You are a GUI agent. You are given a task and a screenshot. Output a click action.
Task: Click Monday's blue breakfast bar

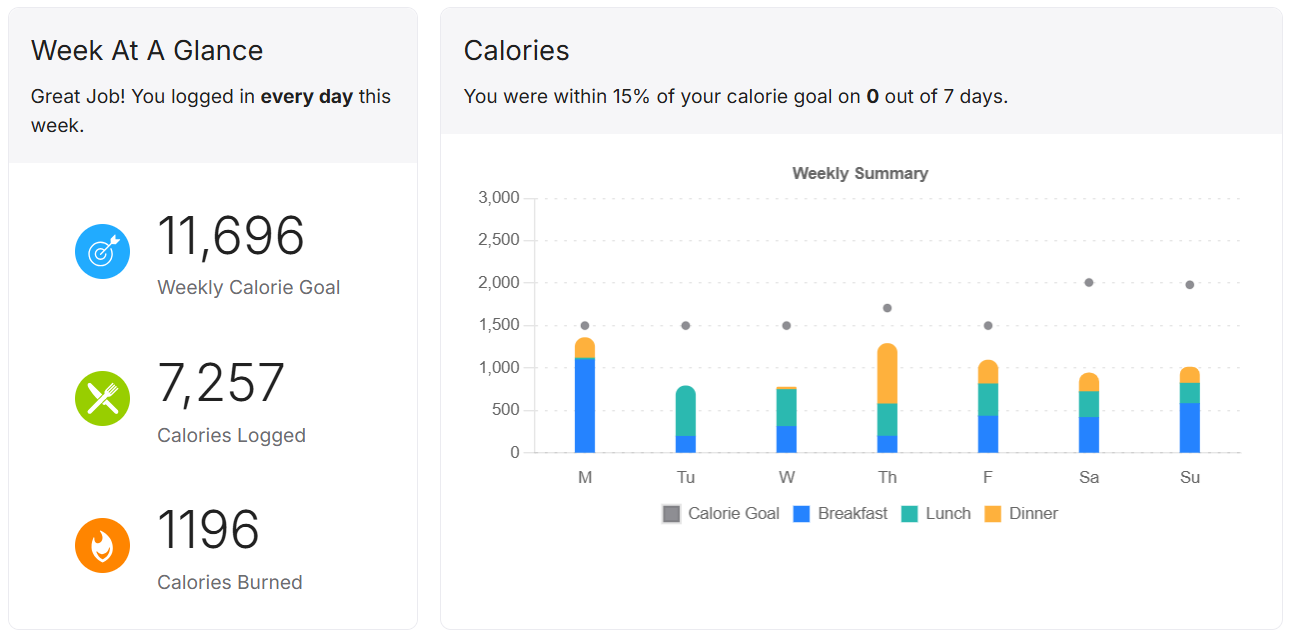[585, 405]
